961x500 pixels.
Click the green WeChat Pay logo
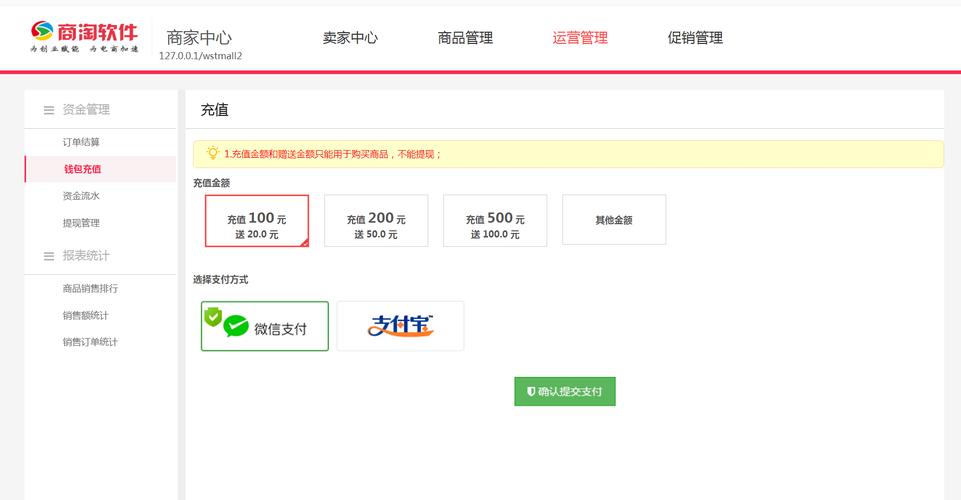click(x=236, y=326)
